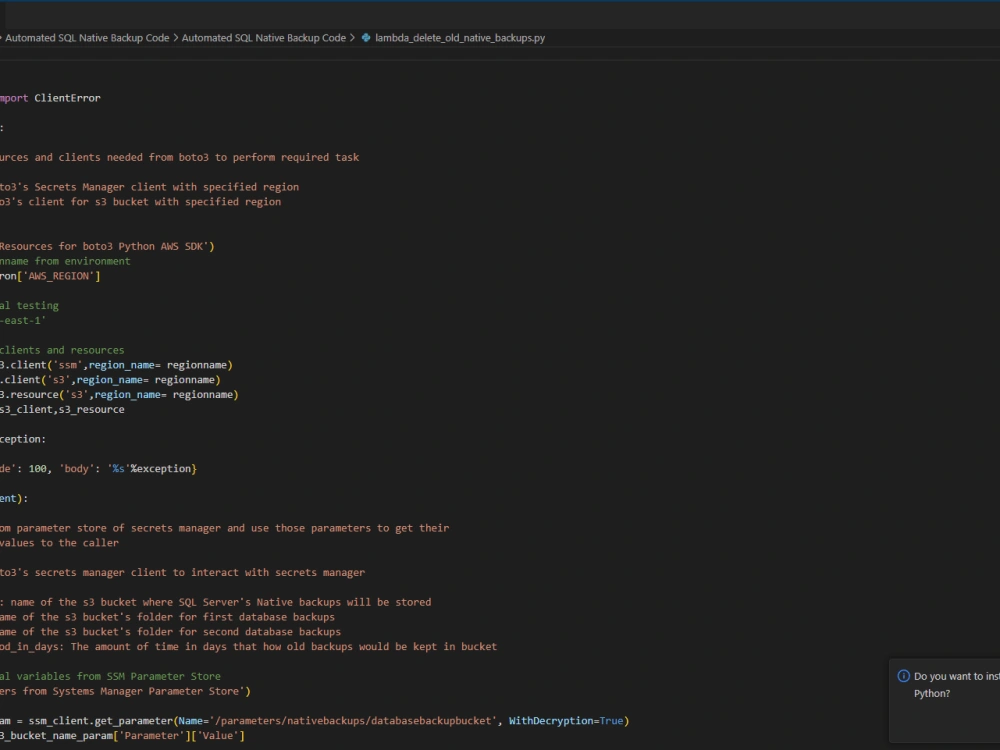Click the 'values to the caller' line
The height and width of the screenshot is (750, 1000).
tap(59, 543)
